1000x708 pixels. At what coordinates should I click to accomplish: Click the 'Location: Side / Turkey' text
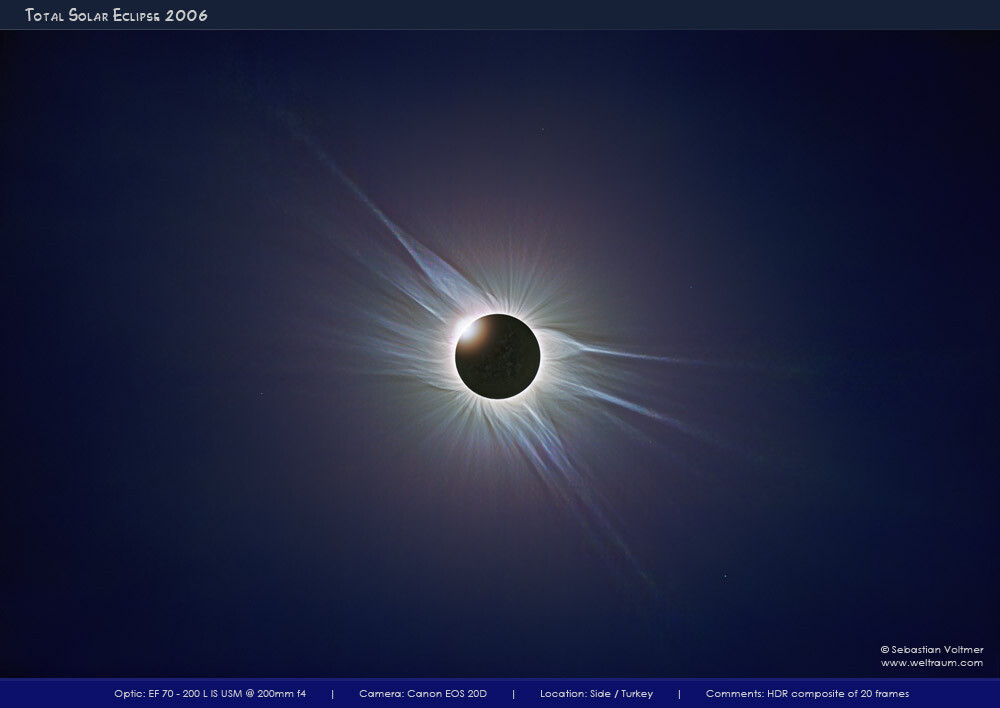pos(596,694)
